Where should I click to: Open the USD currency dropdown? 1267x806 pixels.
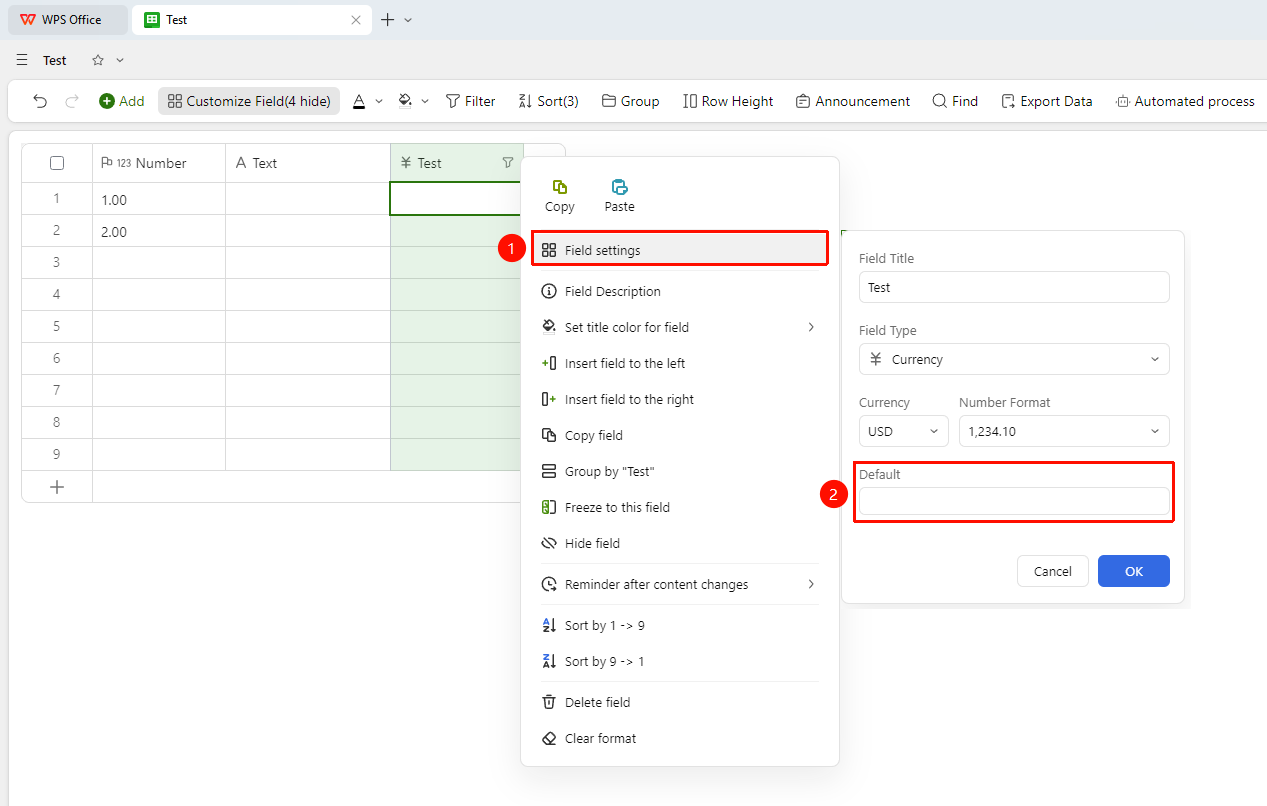(x=904, y=431)
